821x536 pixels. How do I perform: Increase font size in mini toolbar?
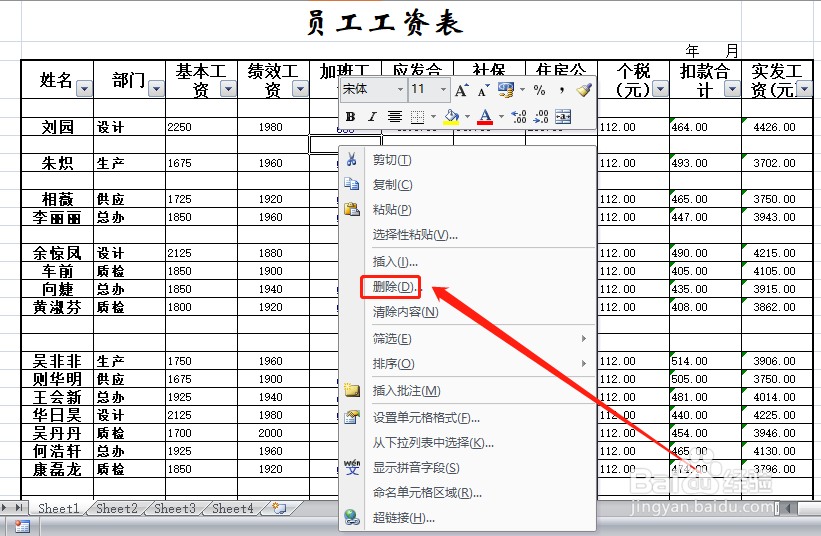(x=461, y=90)
